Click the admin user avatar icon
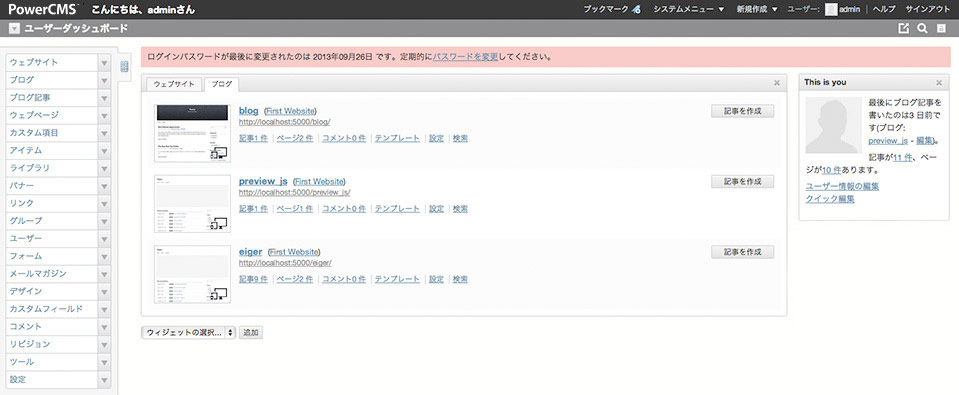This screenshot has height=395, width=959. coord(831,9)
